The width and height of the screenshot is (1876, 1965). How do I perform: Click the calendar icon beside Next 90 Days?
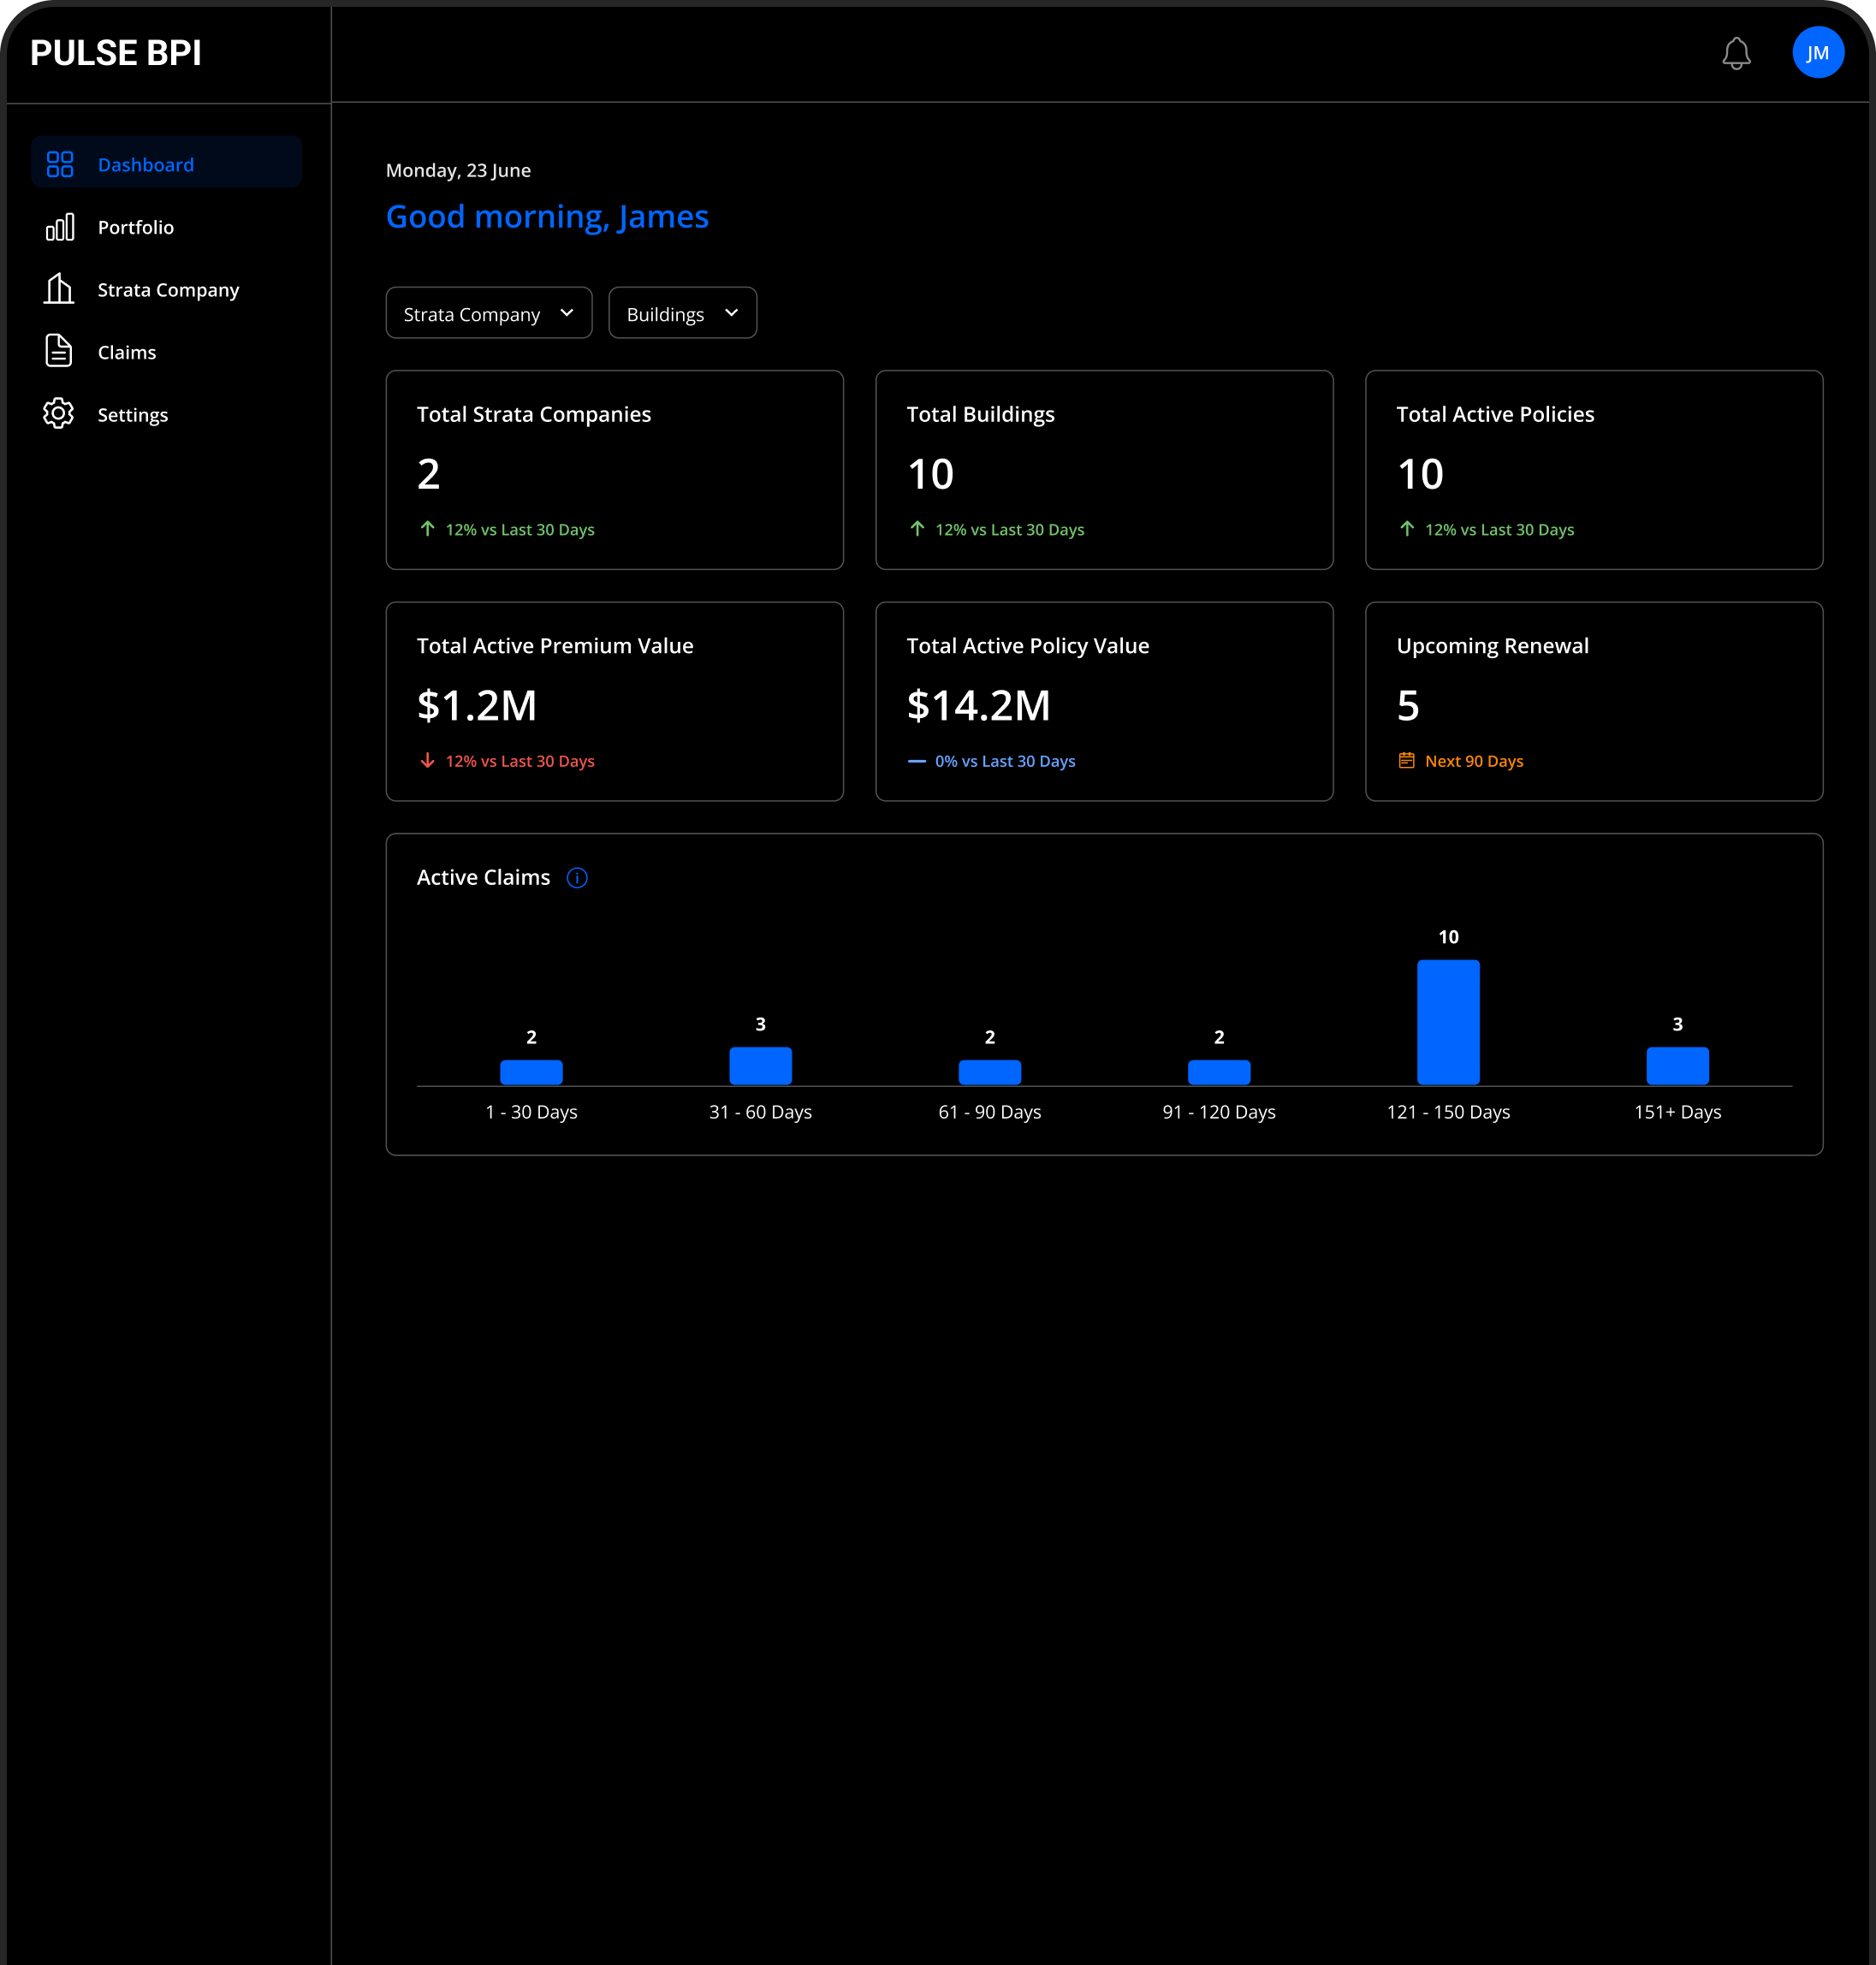[x=1406, y=760]
